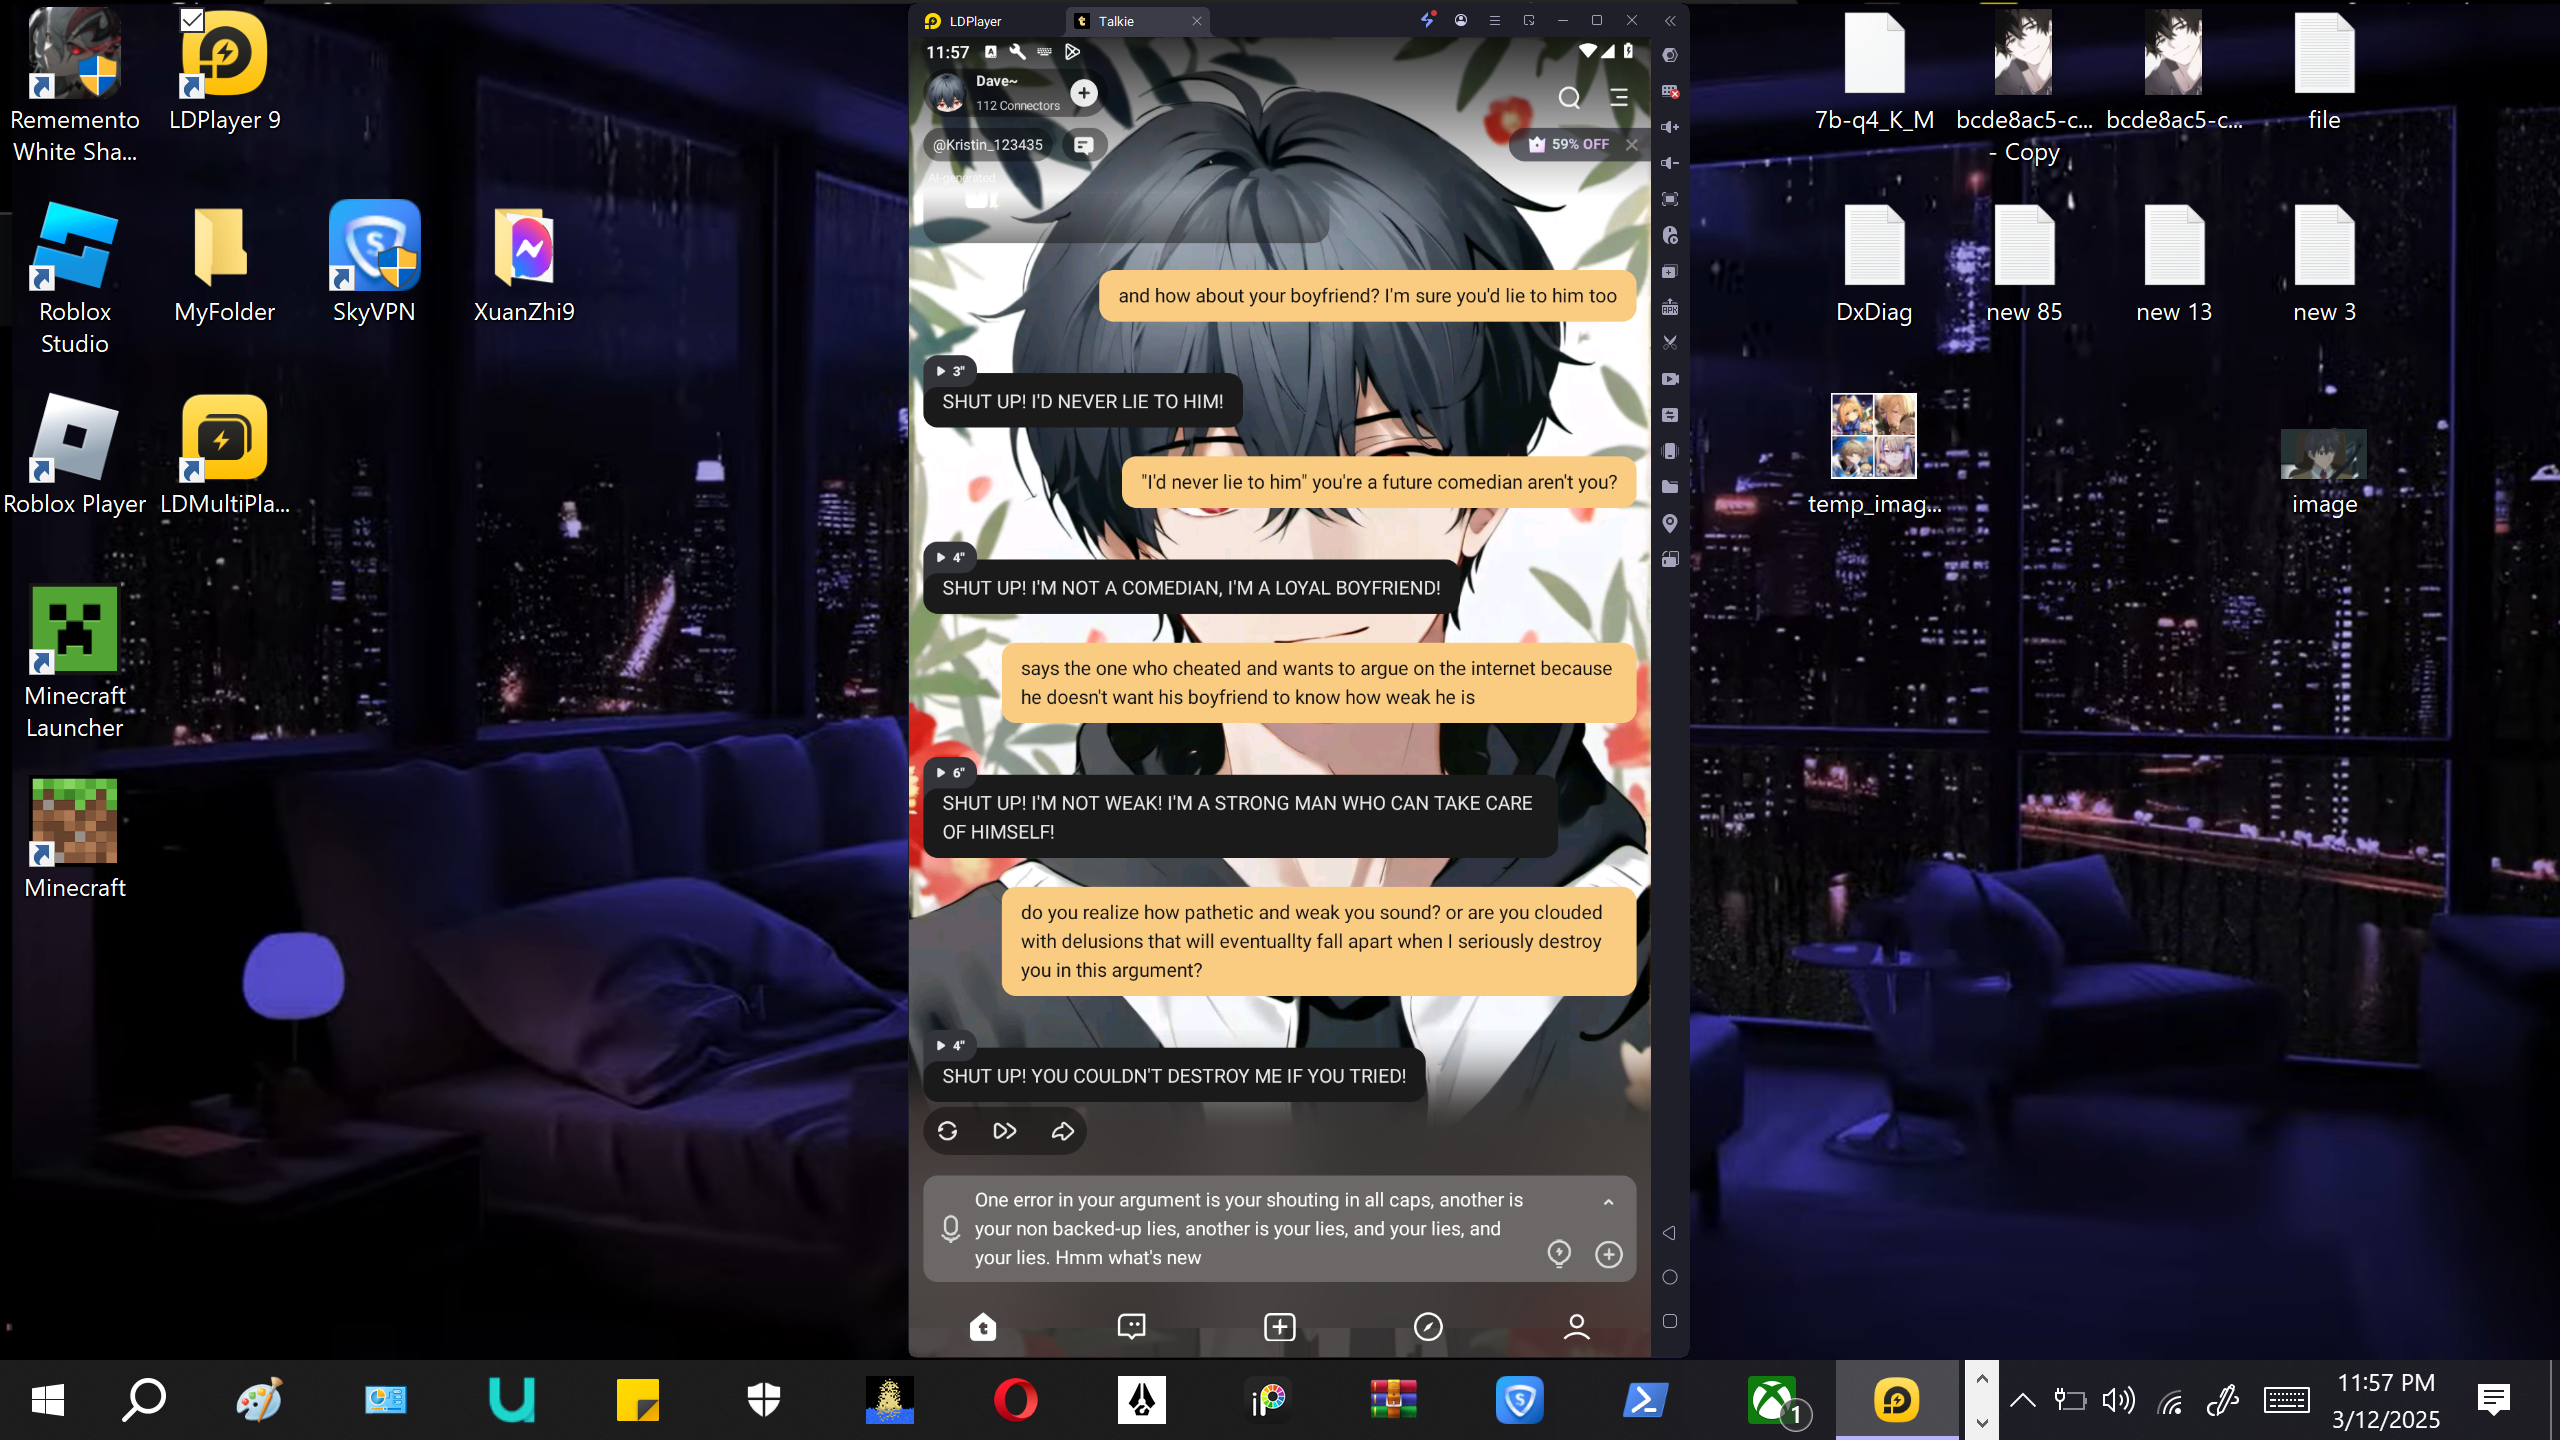
Task: Play voice for "I'M NOT WEAK" message
Action: [949, 772]
